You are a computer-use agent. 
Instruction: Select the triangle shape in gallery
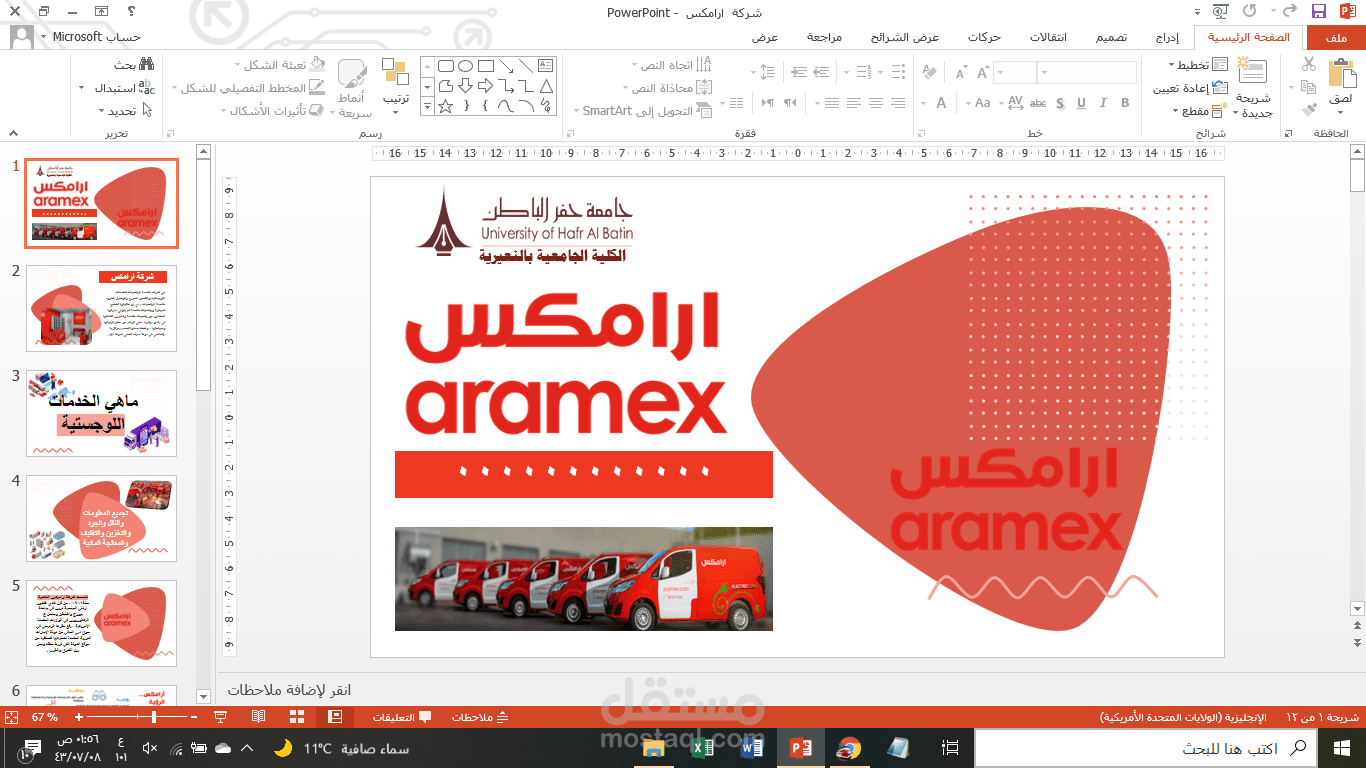pos(545,85)
